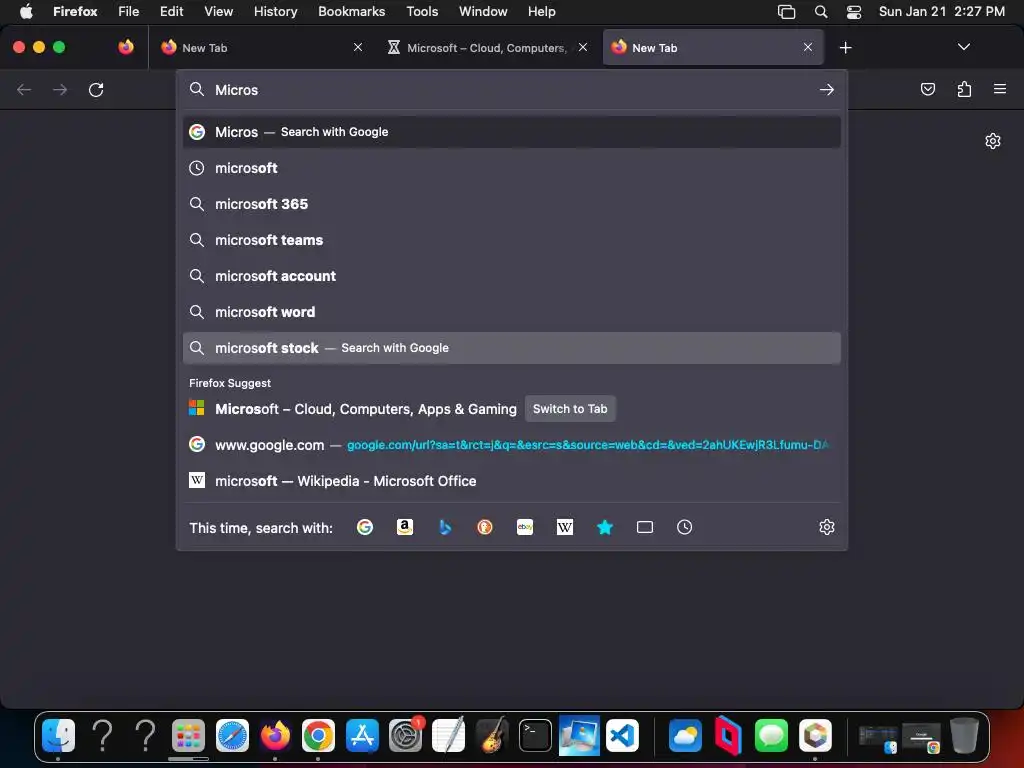The image size is (1024, 768).
Task: Go back to the previous page
Action: [x=24, y=89]
